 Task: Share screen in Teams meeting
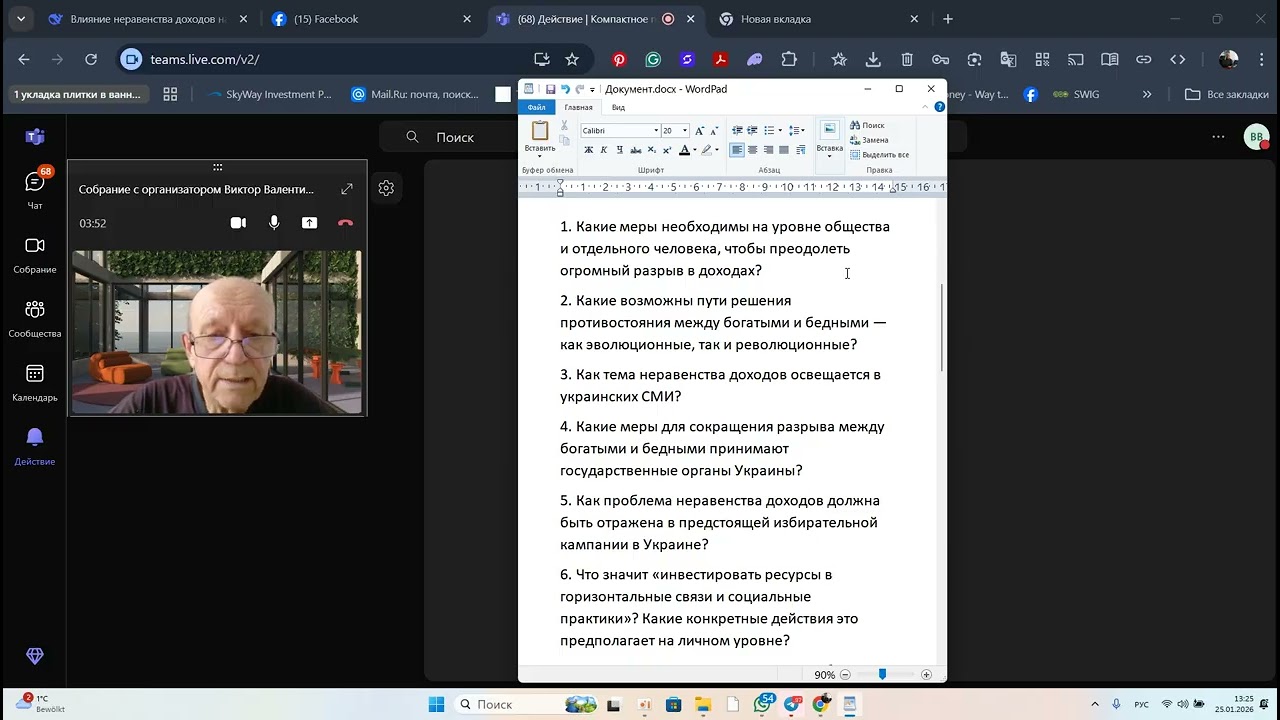point(310,223)
